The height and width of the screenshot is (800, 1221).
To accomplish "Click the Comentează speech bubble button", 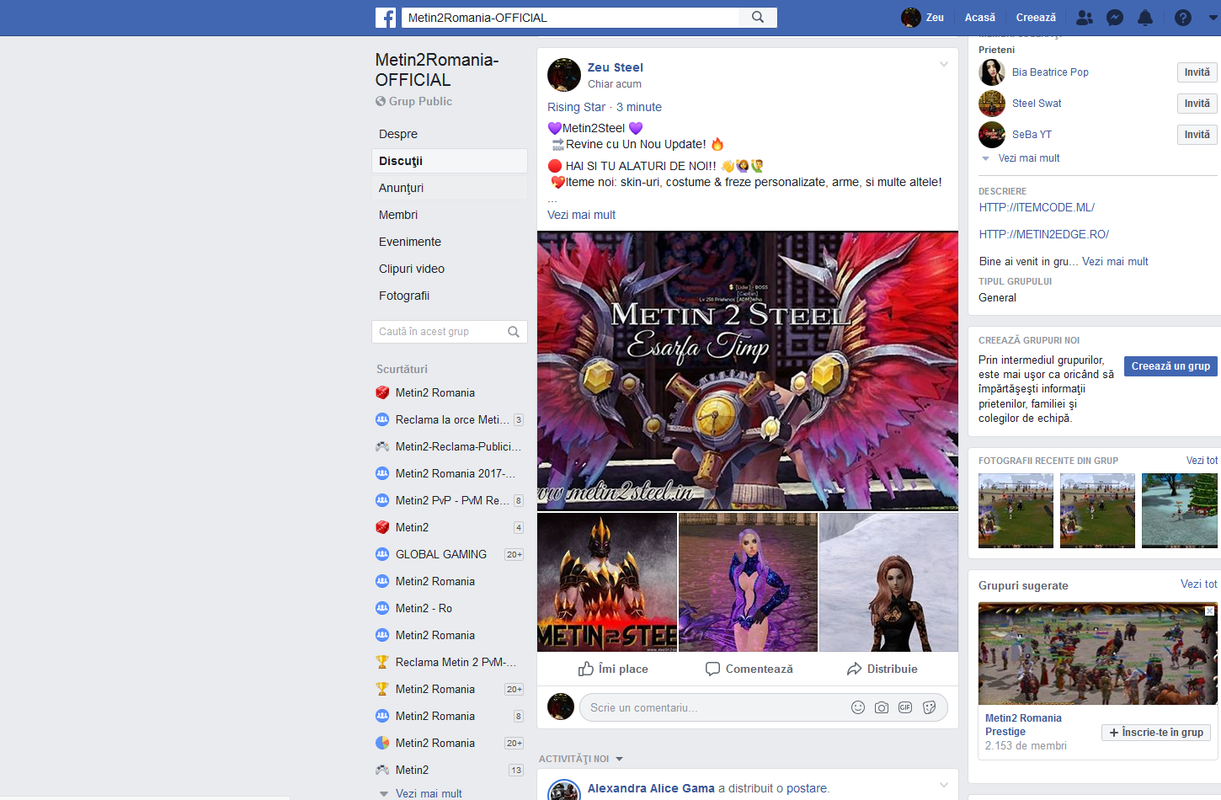I will [x=748, y=669].
